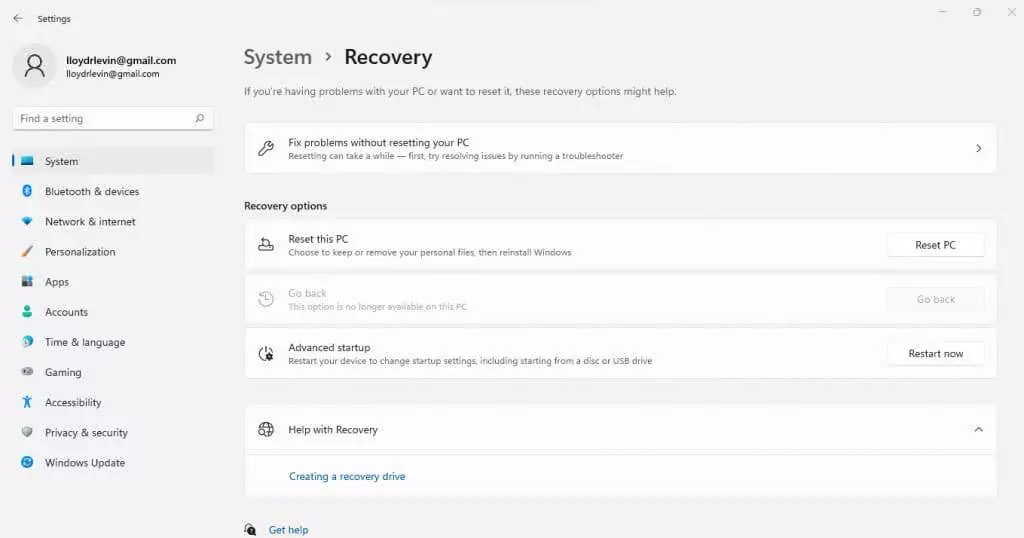The image size is (1024, 538).
Task: Click the Help with Recovery globe icon
Action: pyautogui.click(x=266, y=429)
